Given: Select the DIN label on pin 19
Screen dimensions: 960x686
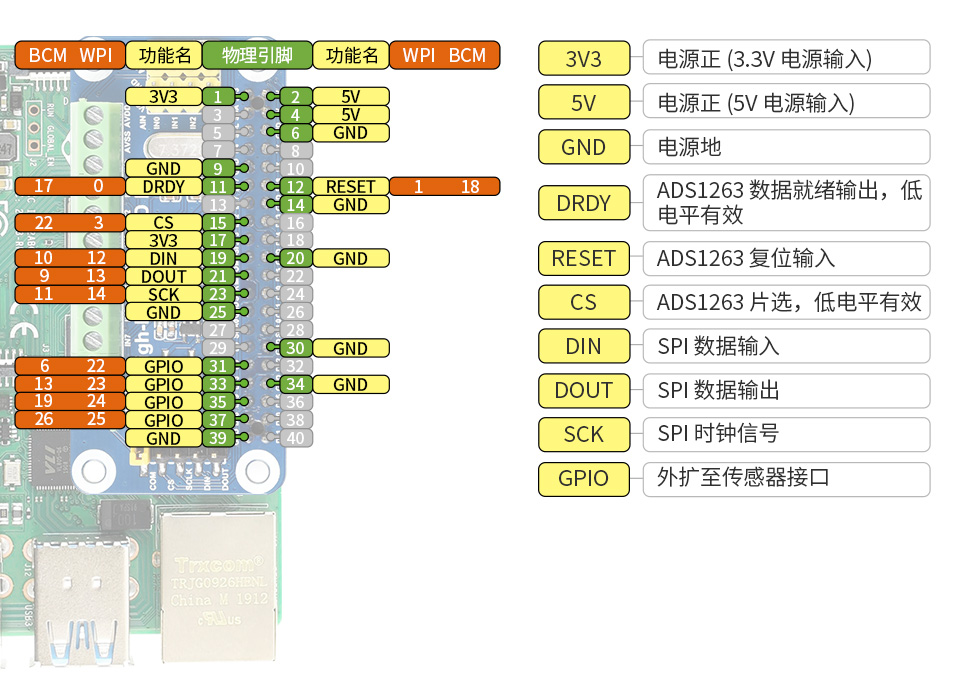Looking at the screenshot, I should click(x=163, y=258).
